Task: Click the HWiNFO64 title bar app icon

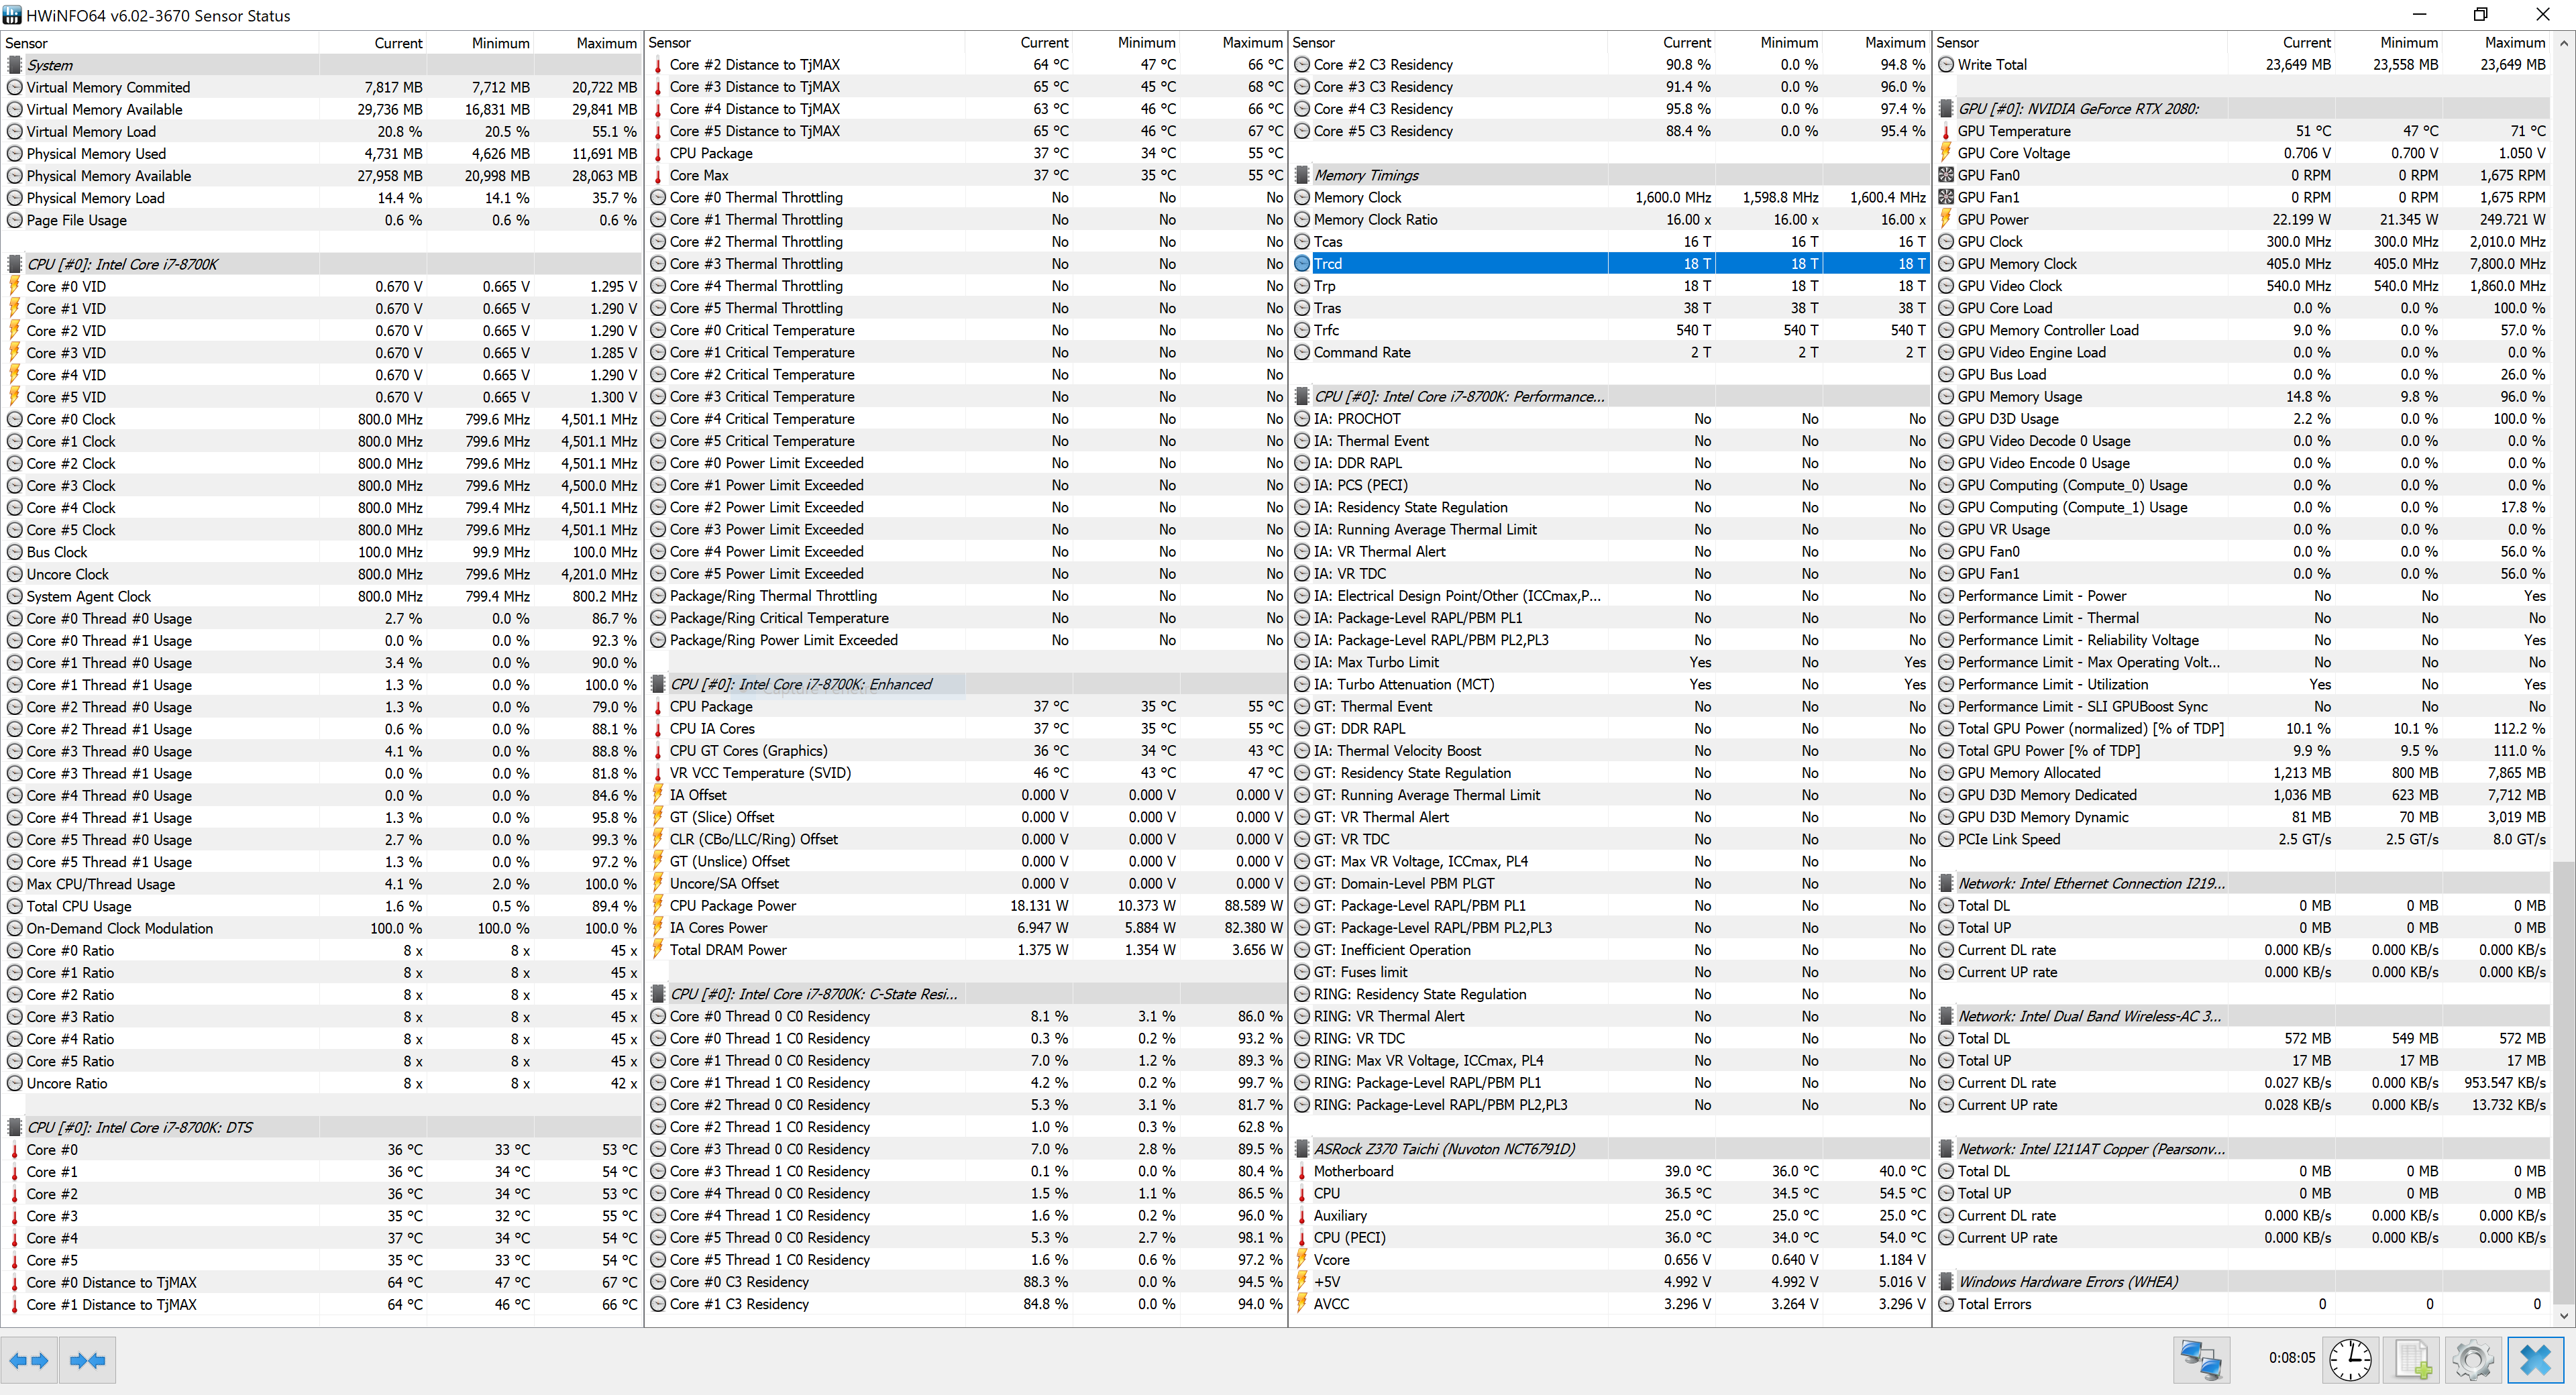Action: click(x=12, y=15)
